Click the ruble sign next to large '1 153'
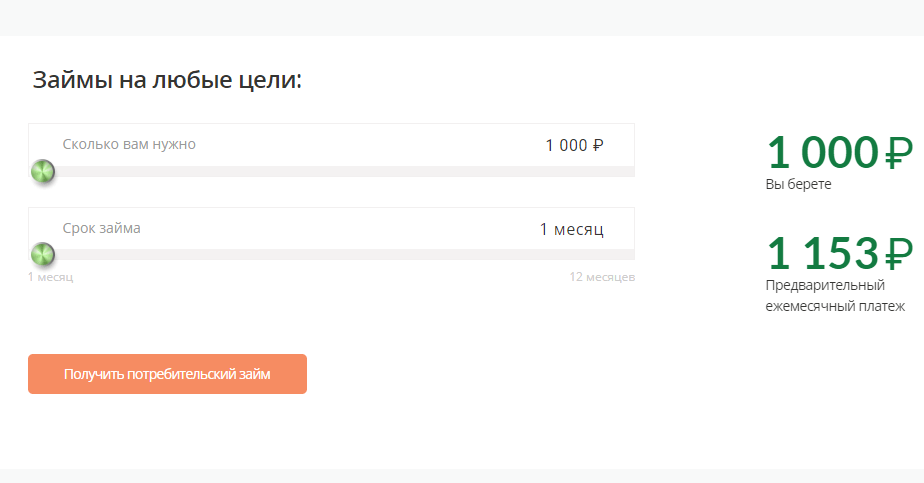Image resolution: width=924 pixels, height=483 pixels. tap(899, 253)
